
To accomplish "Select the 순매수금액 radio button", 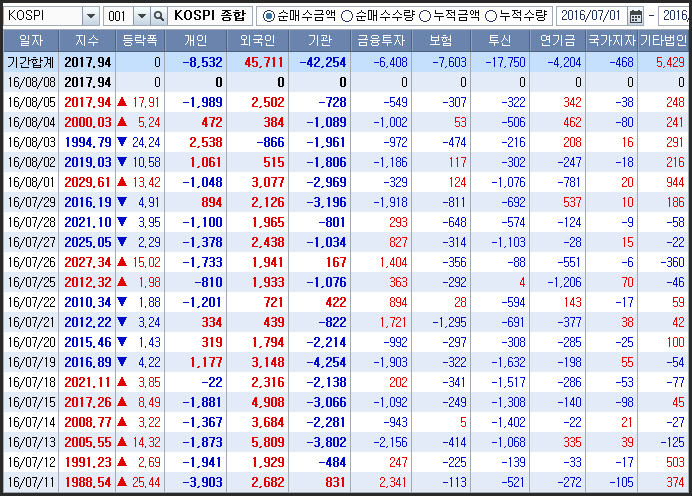I will coord(268,16).
